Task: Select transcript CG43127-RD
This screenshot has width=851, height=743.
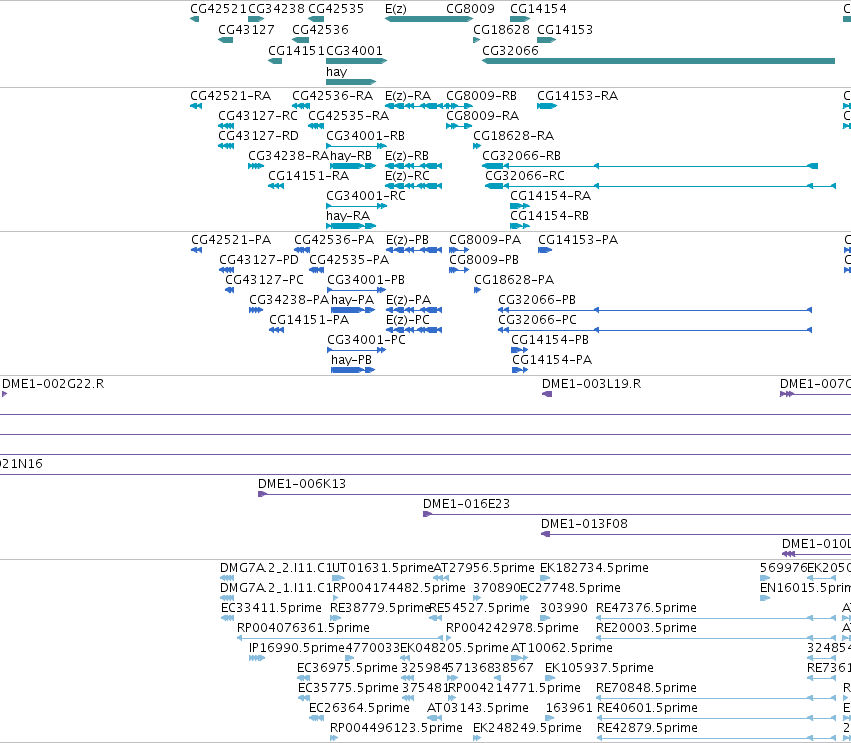Action: click(258, 136)
